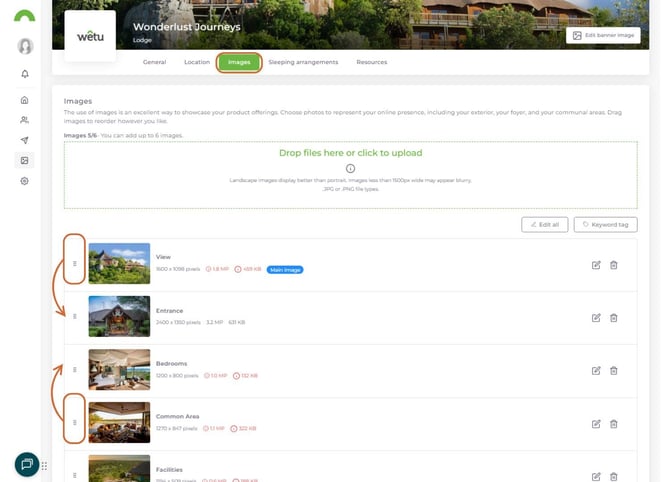Open the chat widget bubble
This screenshot has height=482, width=670.
coord(27,464)
